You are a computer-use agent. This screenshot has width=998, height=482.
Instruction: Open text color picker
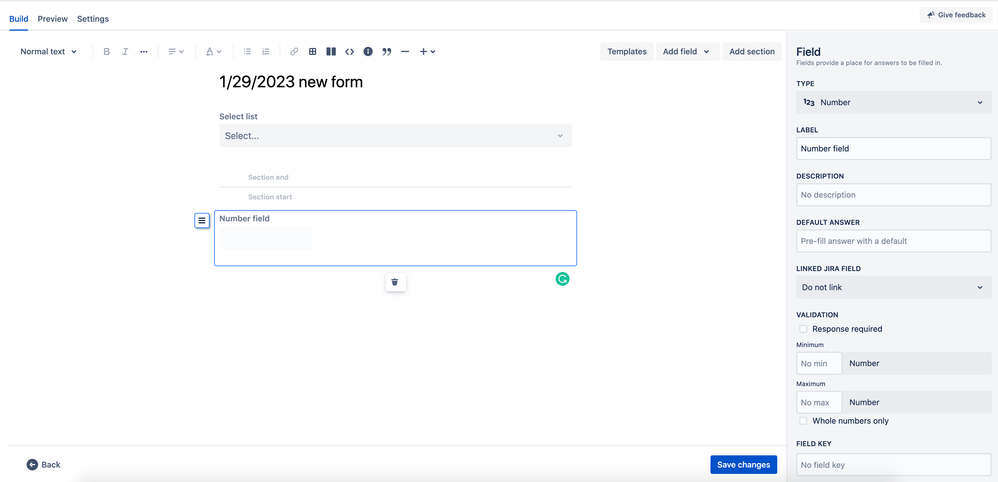(213, 52)
